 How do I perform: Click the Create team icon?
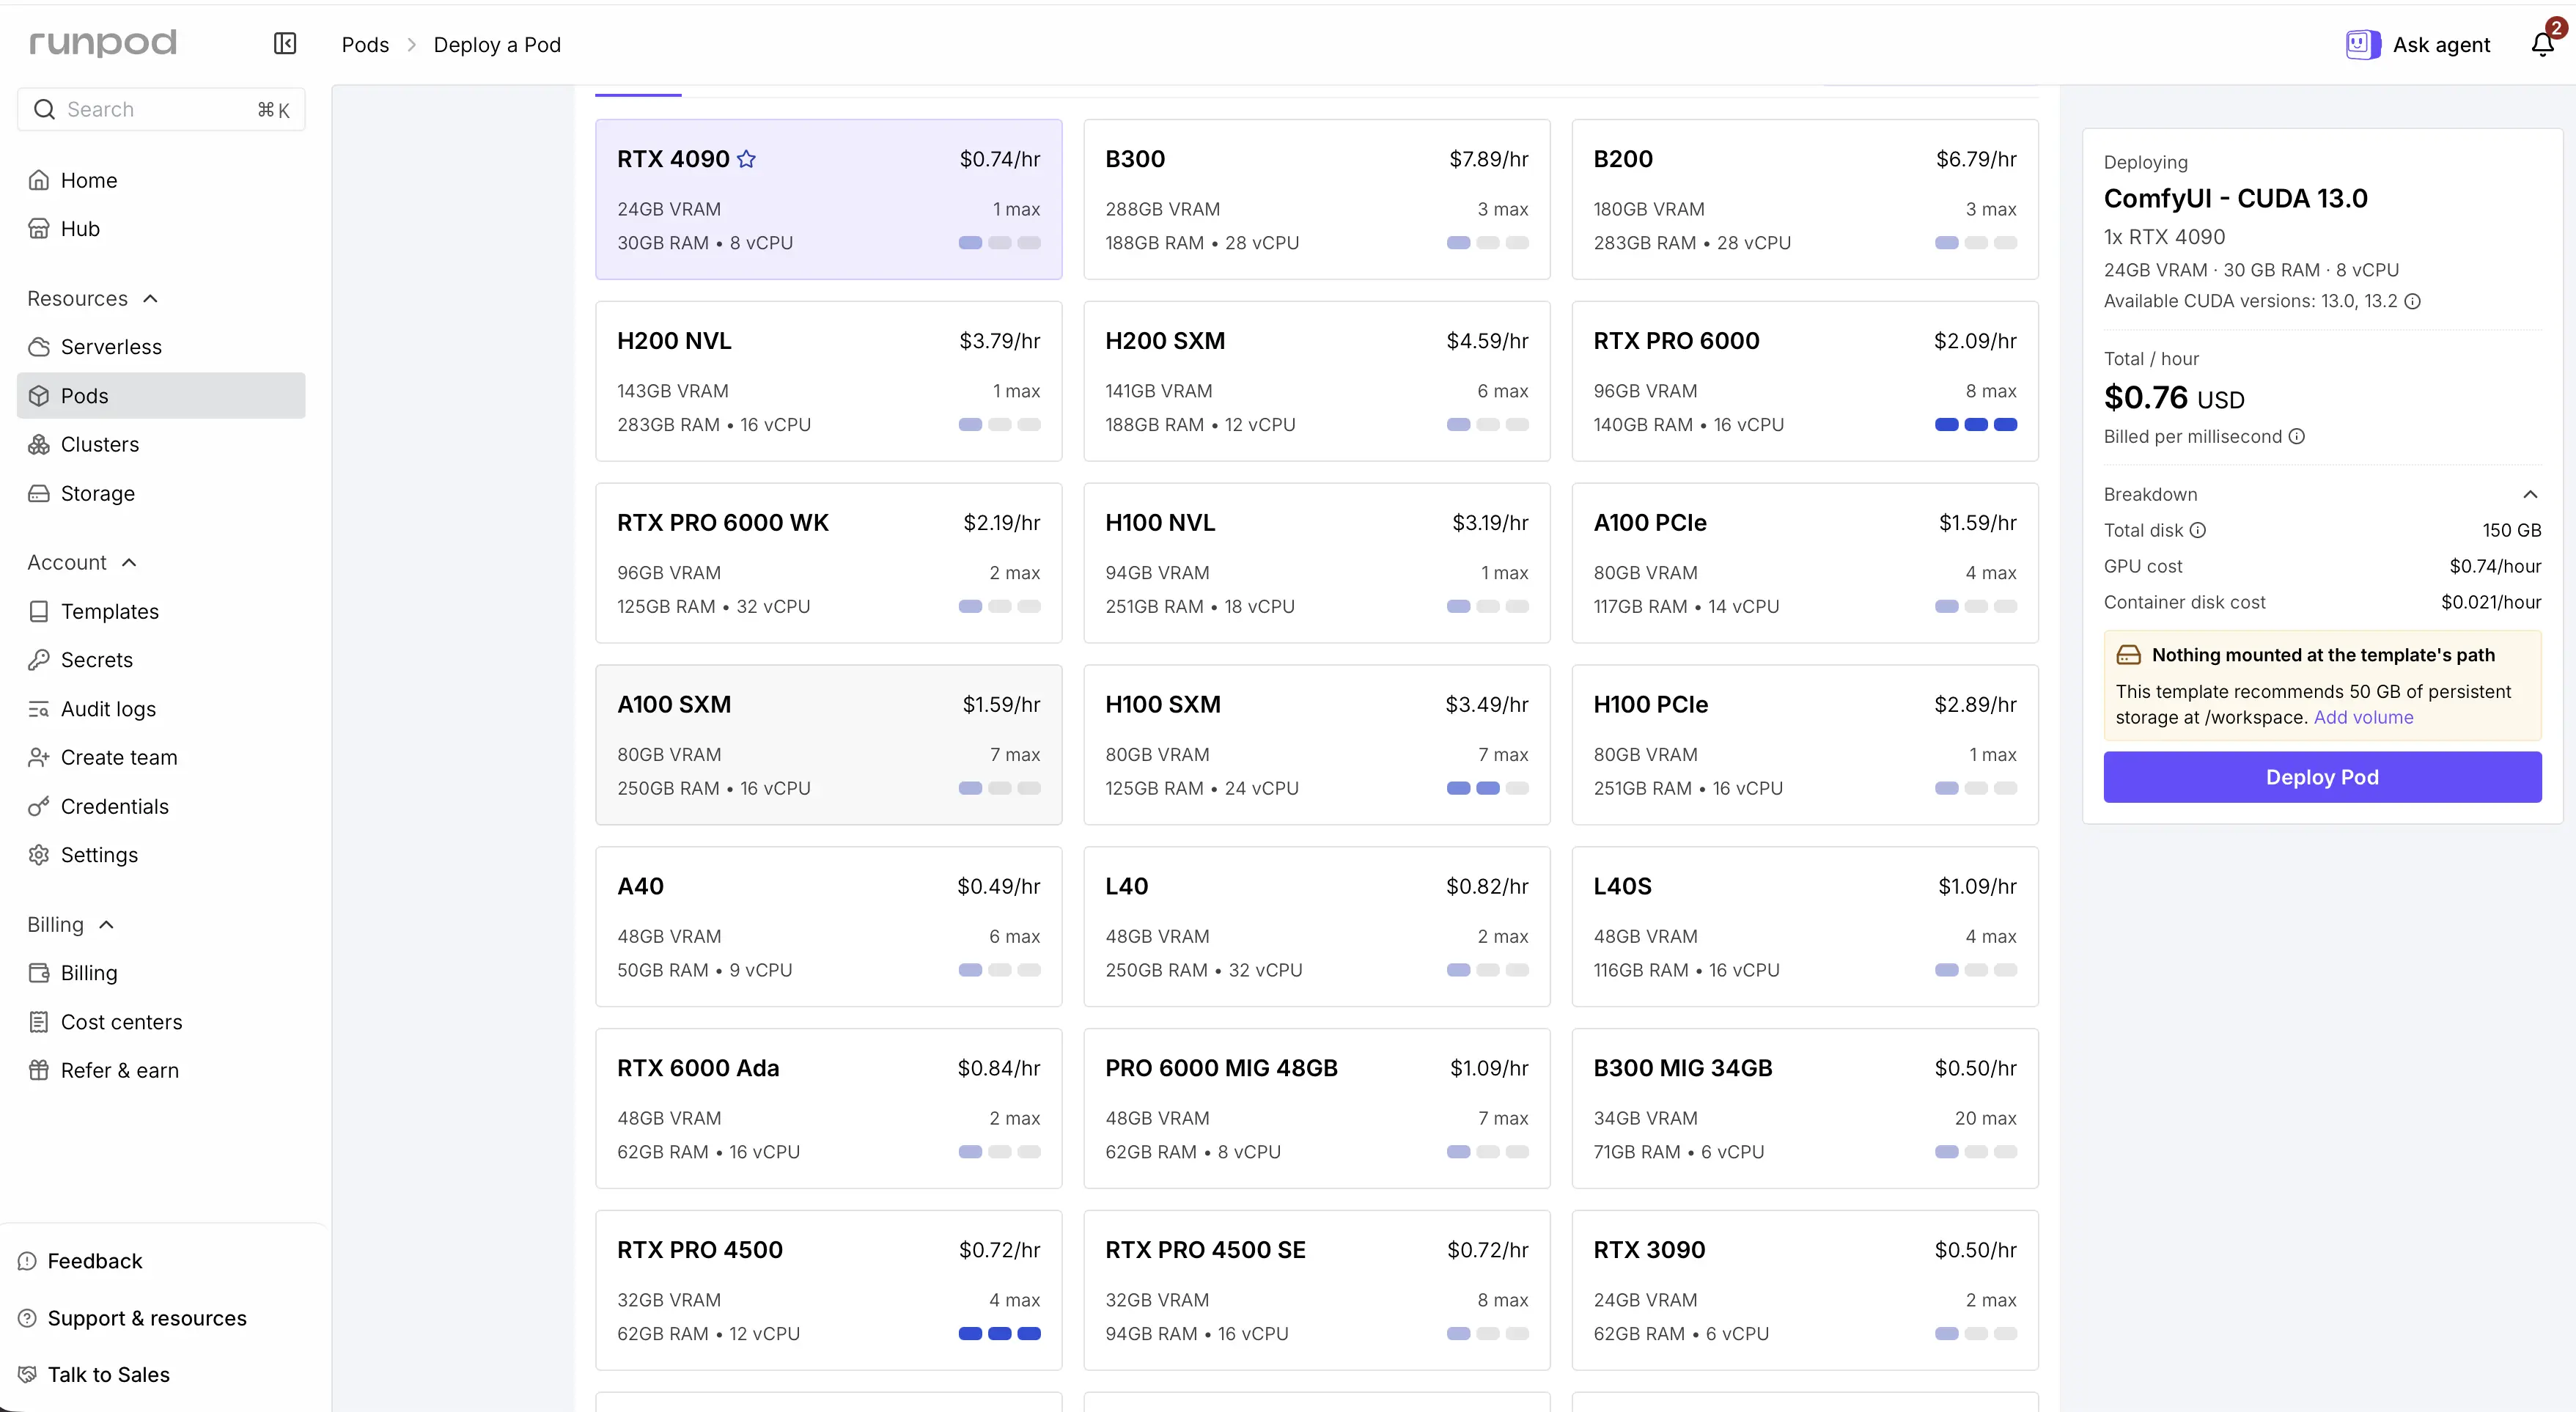click(39, 758)
